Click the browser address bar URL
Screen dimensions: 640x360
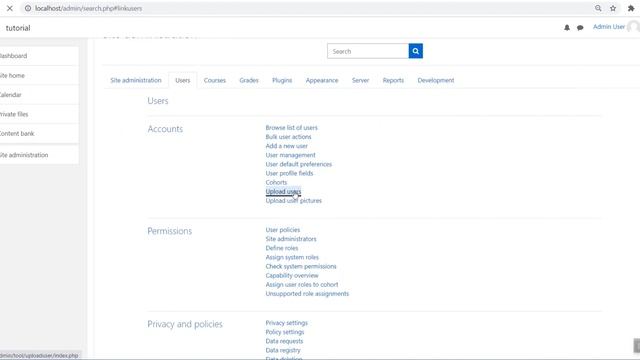(x=89, y=8)
